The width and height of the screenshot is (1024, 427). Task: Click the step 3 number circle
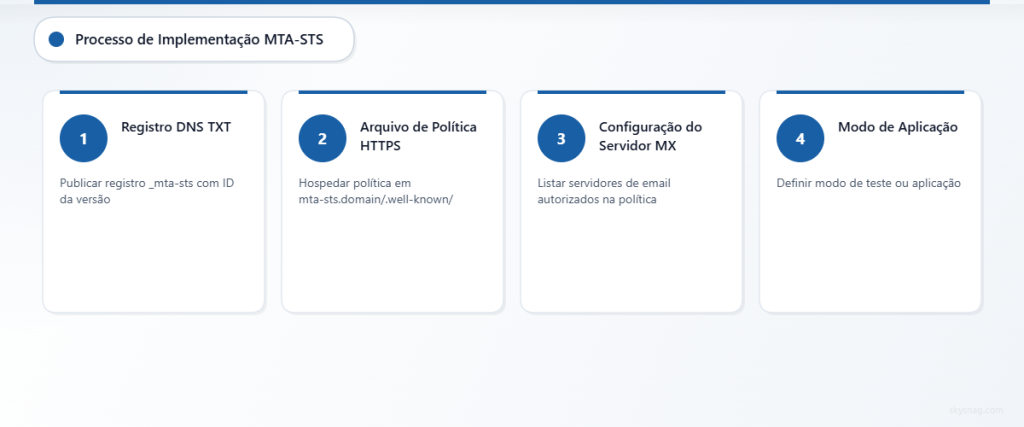[562, 138]
